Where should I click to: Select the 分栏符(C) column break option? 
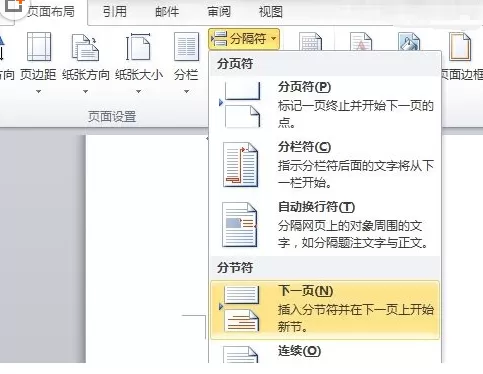(325, 165)
